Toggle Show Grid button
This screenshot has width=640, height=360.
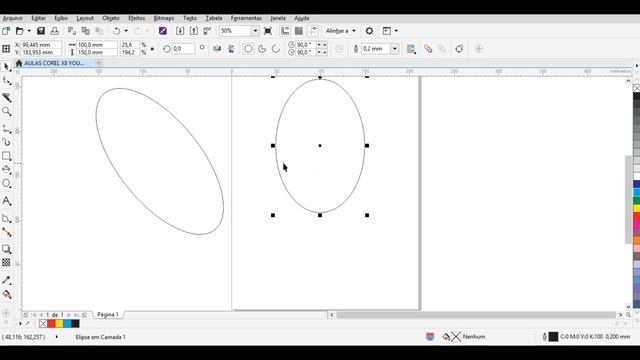click(x=299, y=31)
